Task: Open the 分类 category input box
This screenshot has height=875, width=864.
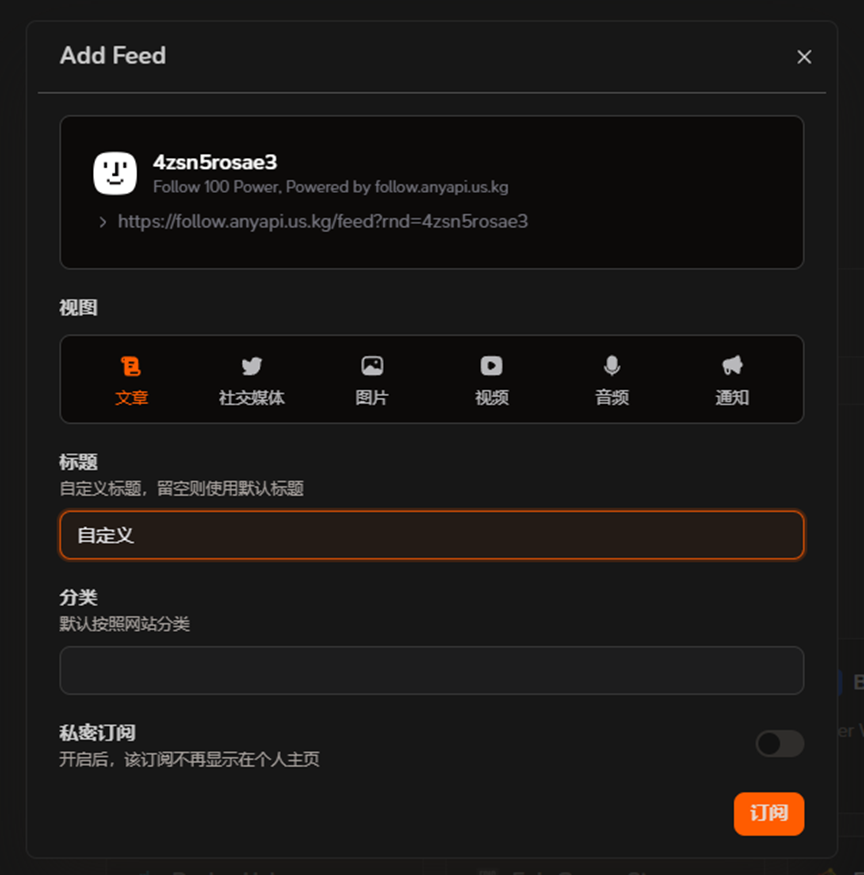Action: (x=431, y=670)
